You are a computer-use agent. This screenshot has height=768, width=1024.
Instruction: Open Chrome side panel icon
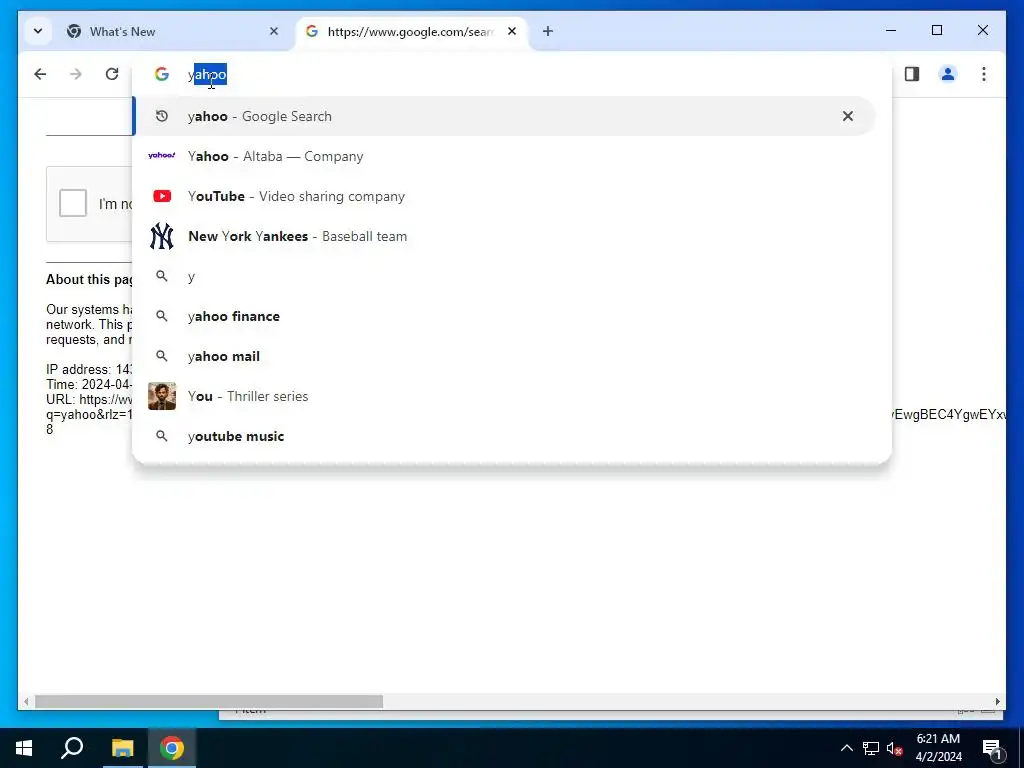[912, 74]
